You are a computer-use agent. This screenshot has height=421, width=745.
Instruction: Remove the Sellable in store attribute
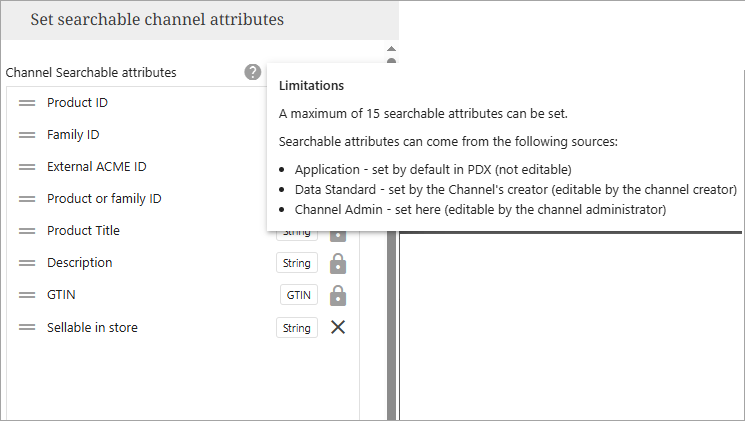pyautogui.click(x=338, y=327)
